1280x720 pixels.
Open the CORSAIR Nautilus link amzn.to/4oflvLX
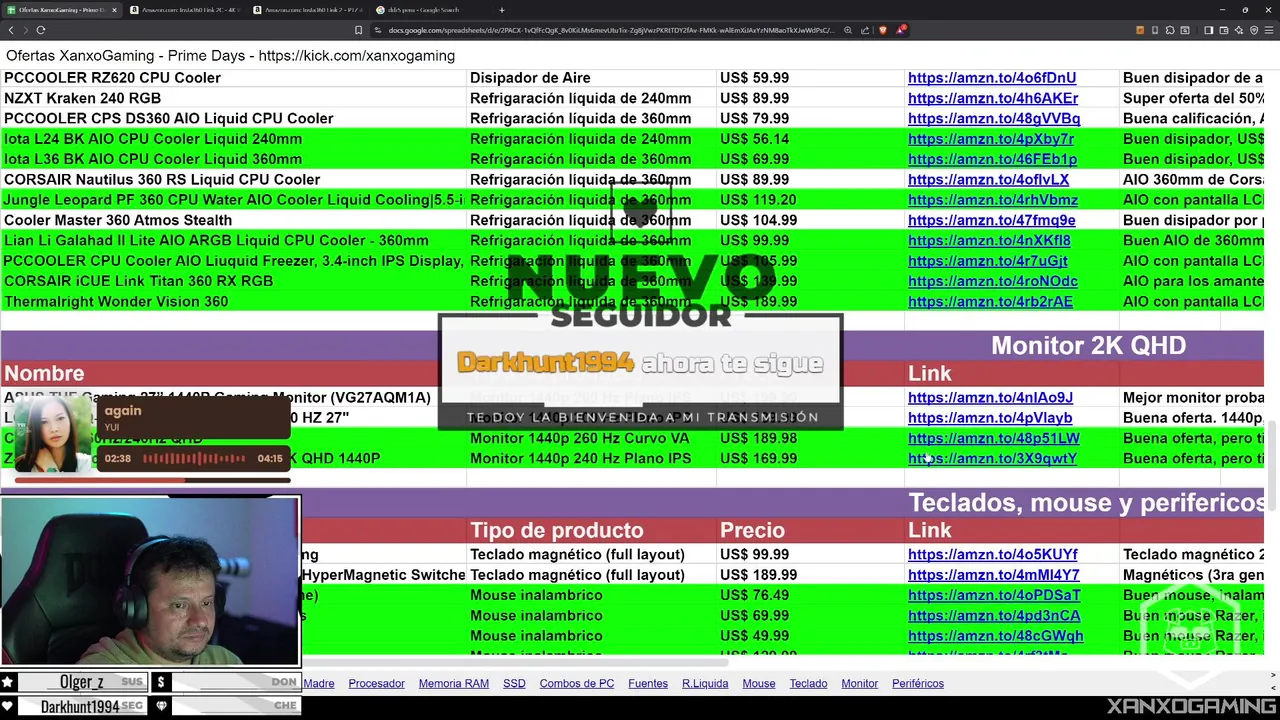tap(988, 180)
